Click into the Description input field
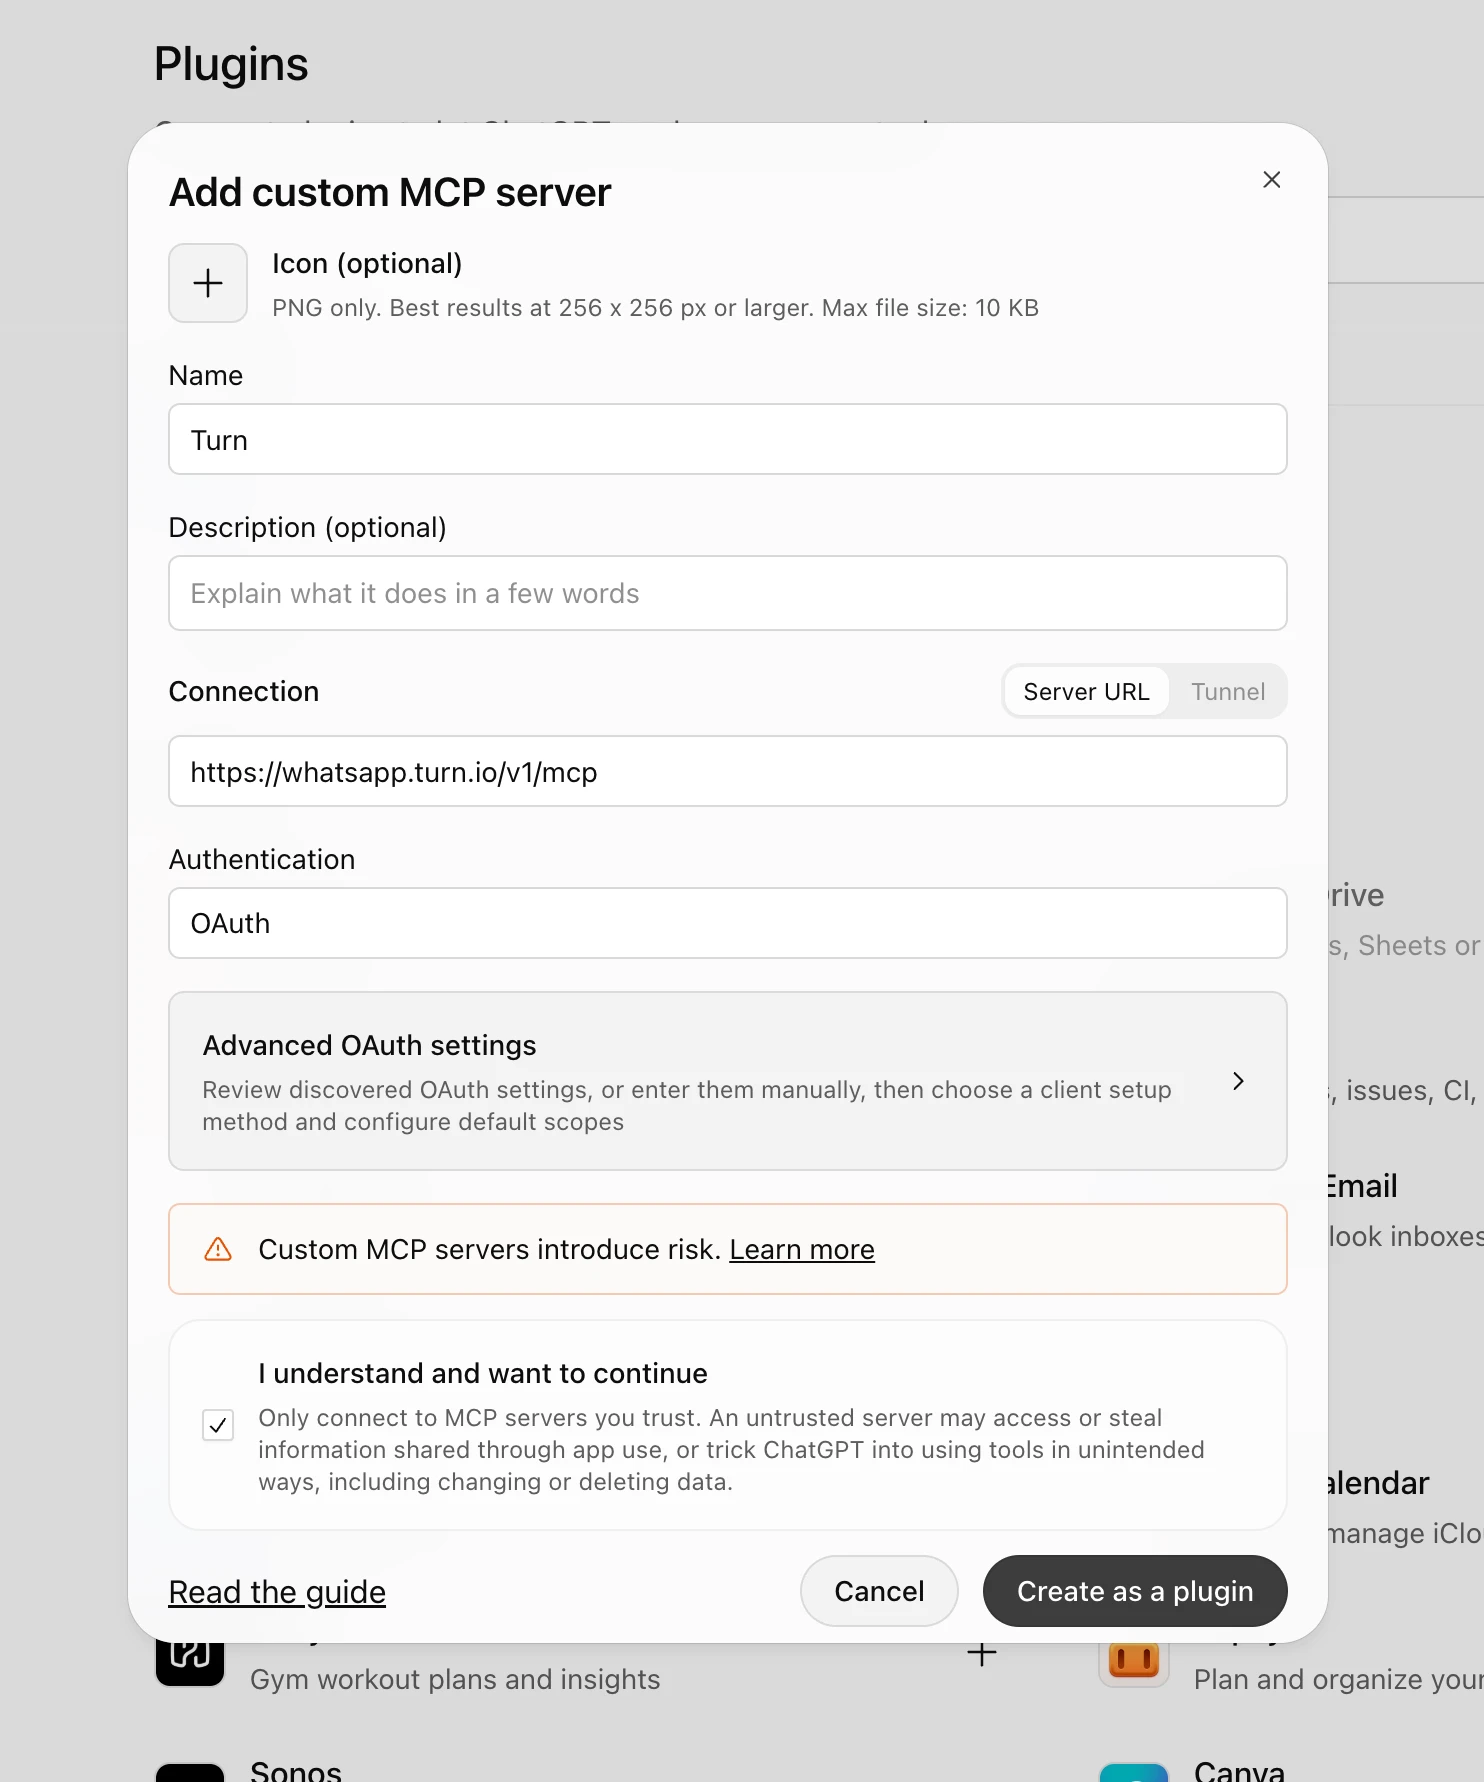Screen dimensions: 1484x1782 click(728, 593)
